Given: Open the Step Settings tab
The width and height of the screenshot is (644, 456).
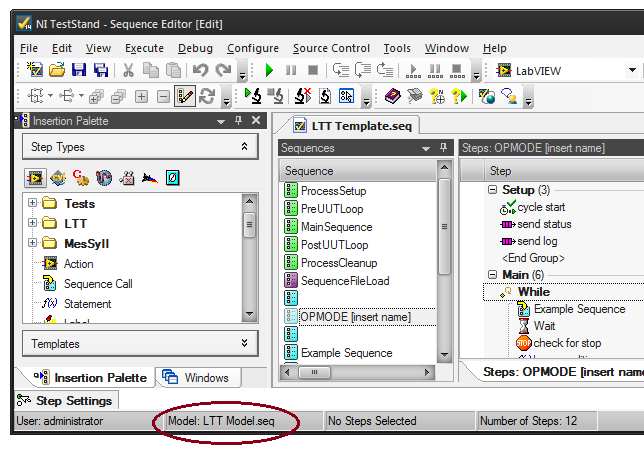Looking at the screenshot, I should [67, 400].
